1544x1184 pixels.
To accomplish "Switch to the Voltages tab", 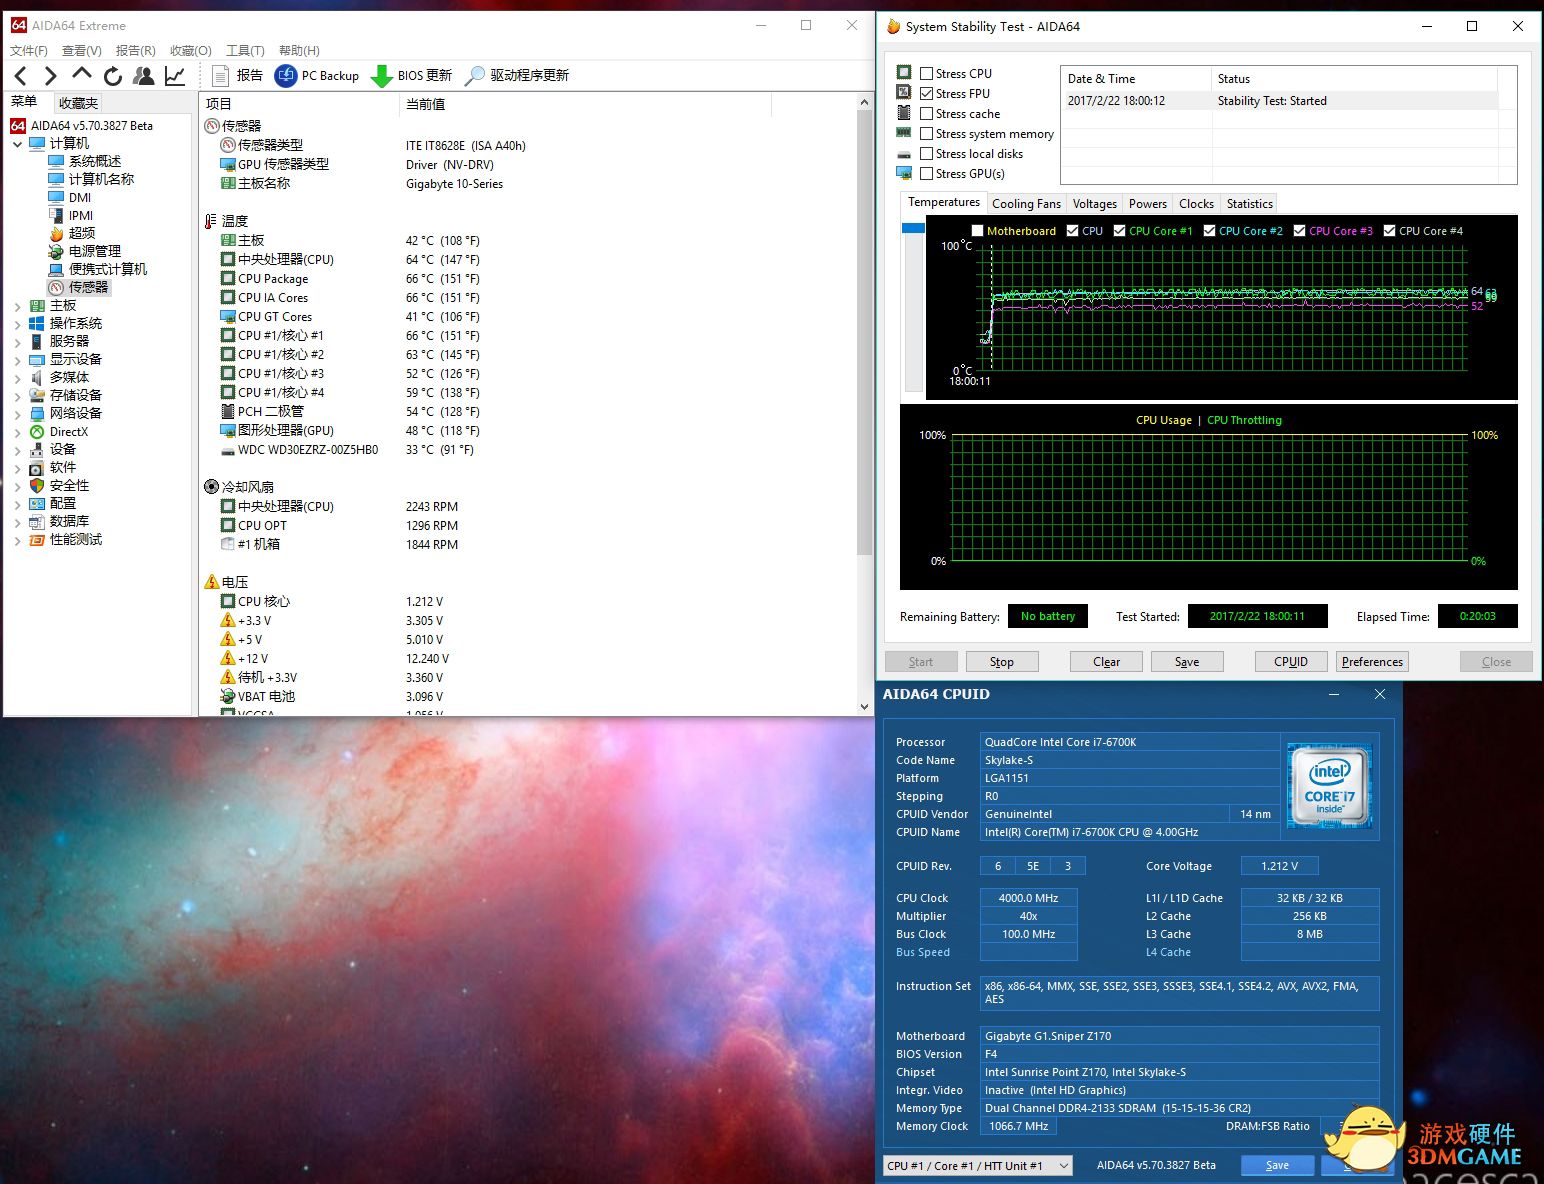I will click(x=1095, y=204).
